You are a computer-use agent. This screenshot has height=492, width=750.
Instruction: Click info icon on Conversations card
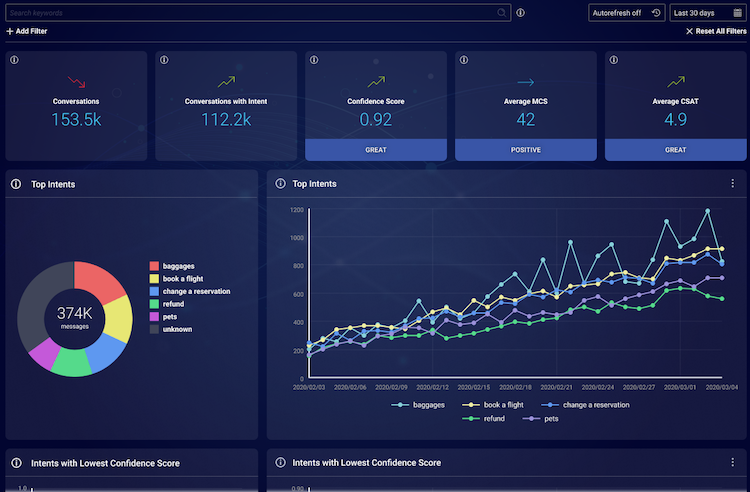point(14,60)
